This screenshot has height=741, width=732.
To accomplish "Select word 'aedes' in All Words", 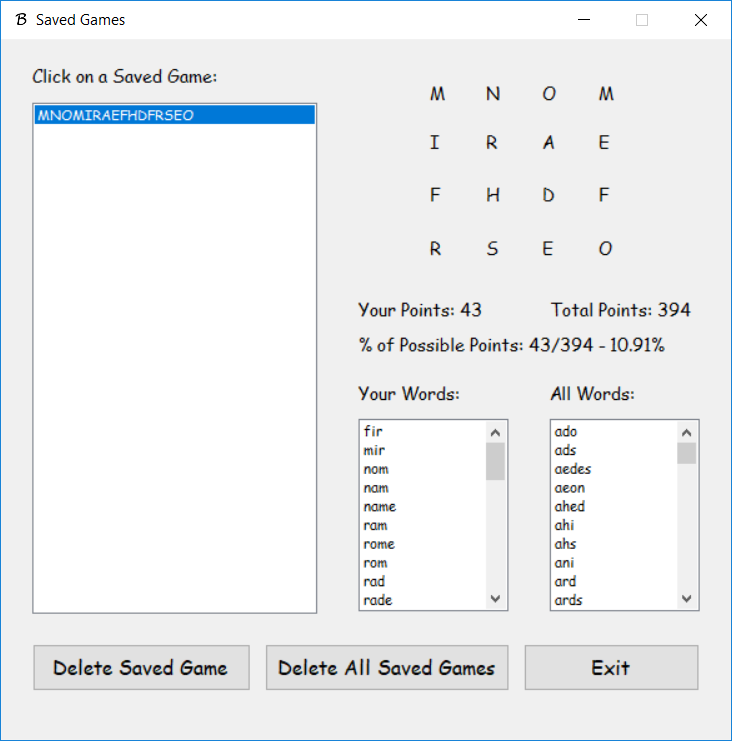I will (573, 470).
